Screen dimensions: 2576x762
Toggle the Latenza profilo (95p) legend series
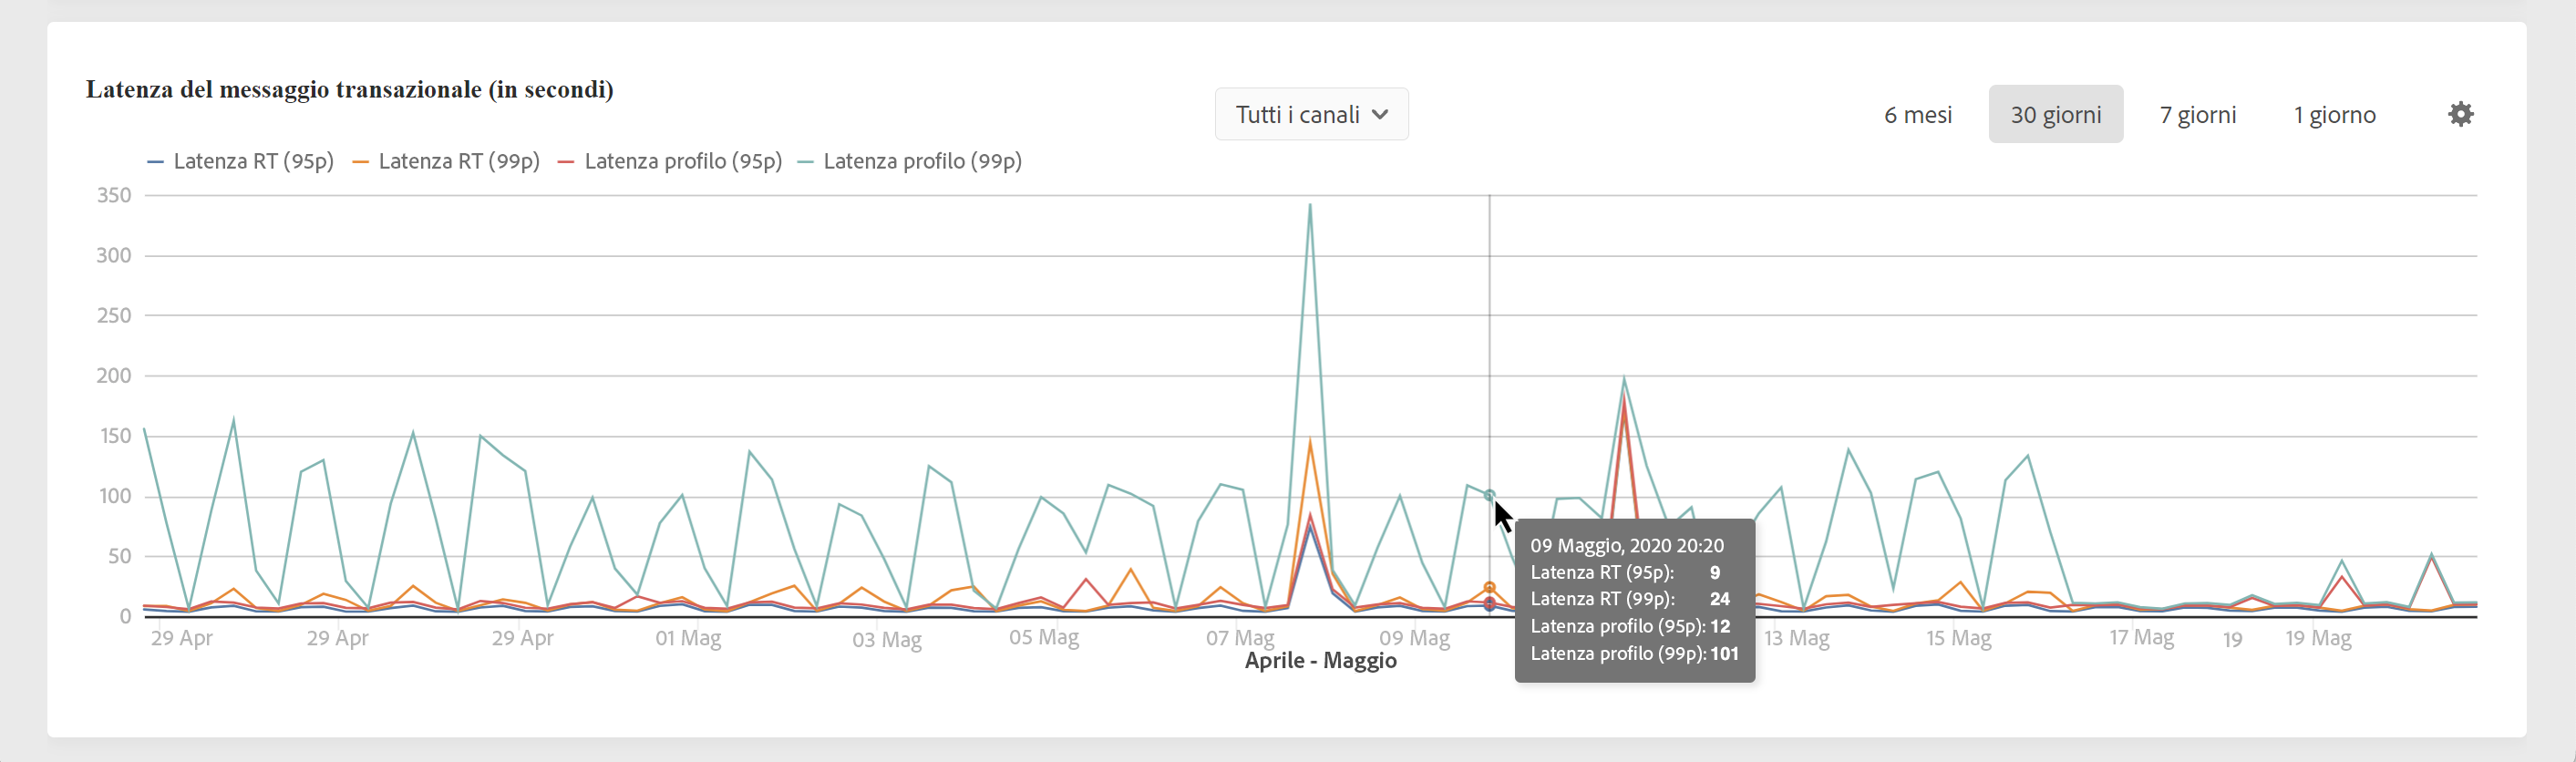(x=669, y=161)
